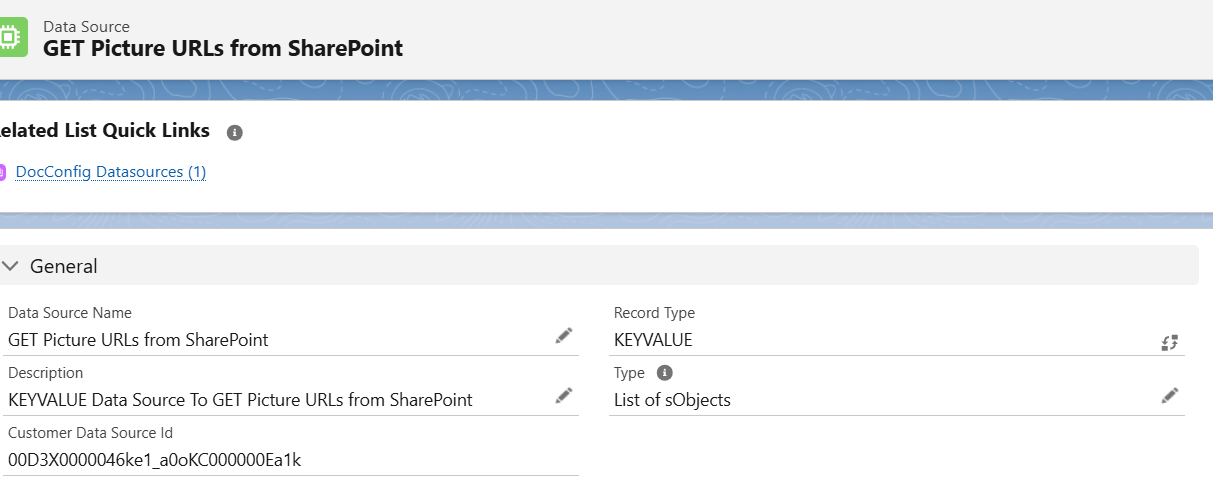1213x492 pixels.
Task: Edit the Description field pencil
Action: pyautogui.click(x=564, y=395)
